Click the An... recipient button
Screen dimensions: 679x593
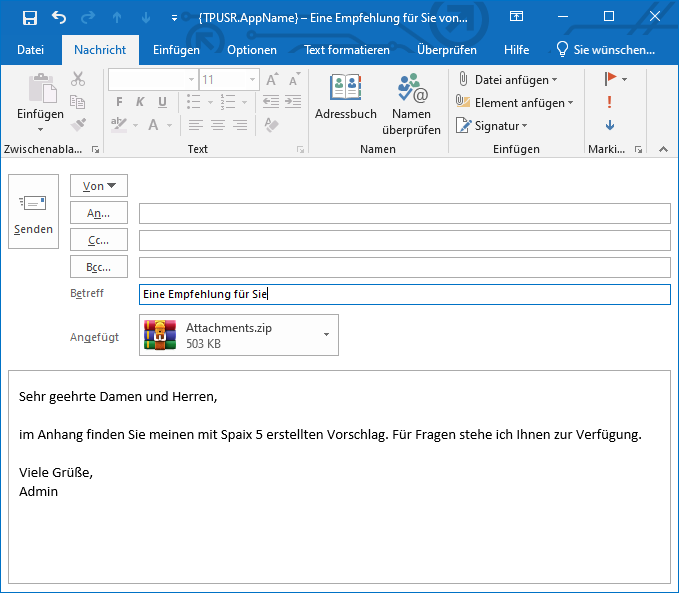(x=99, y=214)
